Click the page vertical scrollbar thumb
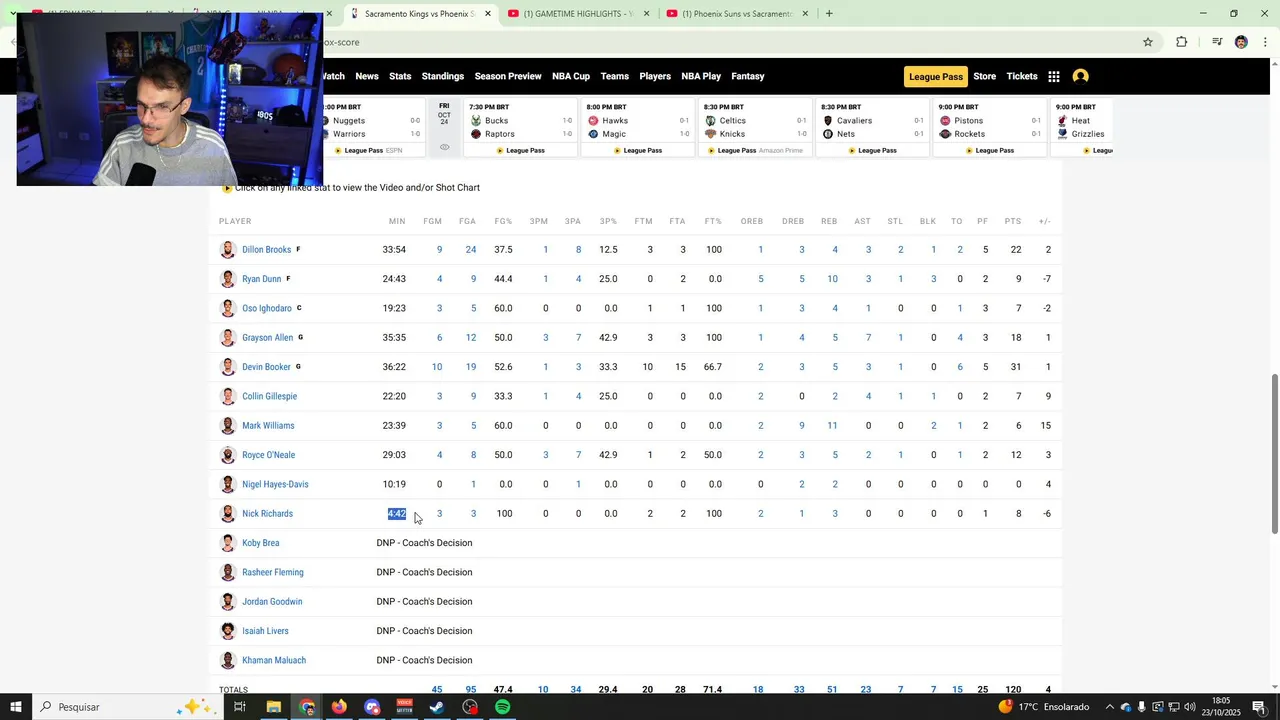 tap(1274, 453)
